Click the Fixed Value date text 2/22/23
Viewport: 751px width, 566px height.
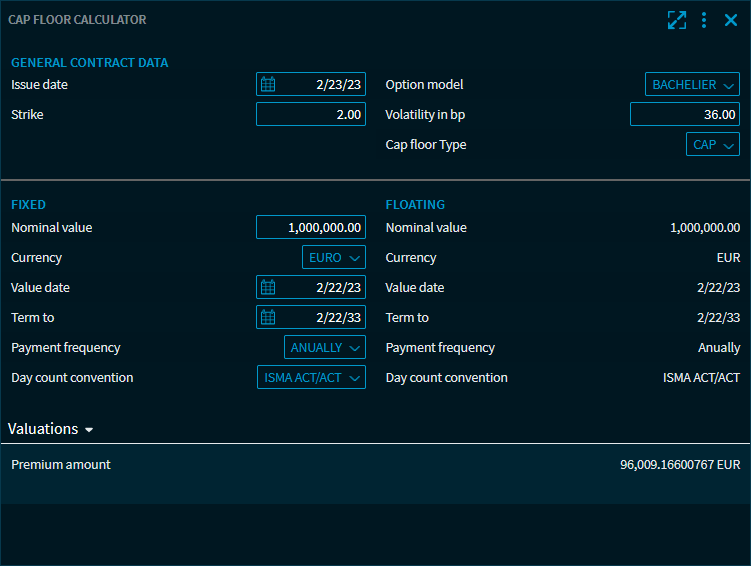coord(338,288)
